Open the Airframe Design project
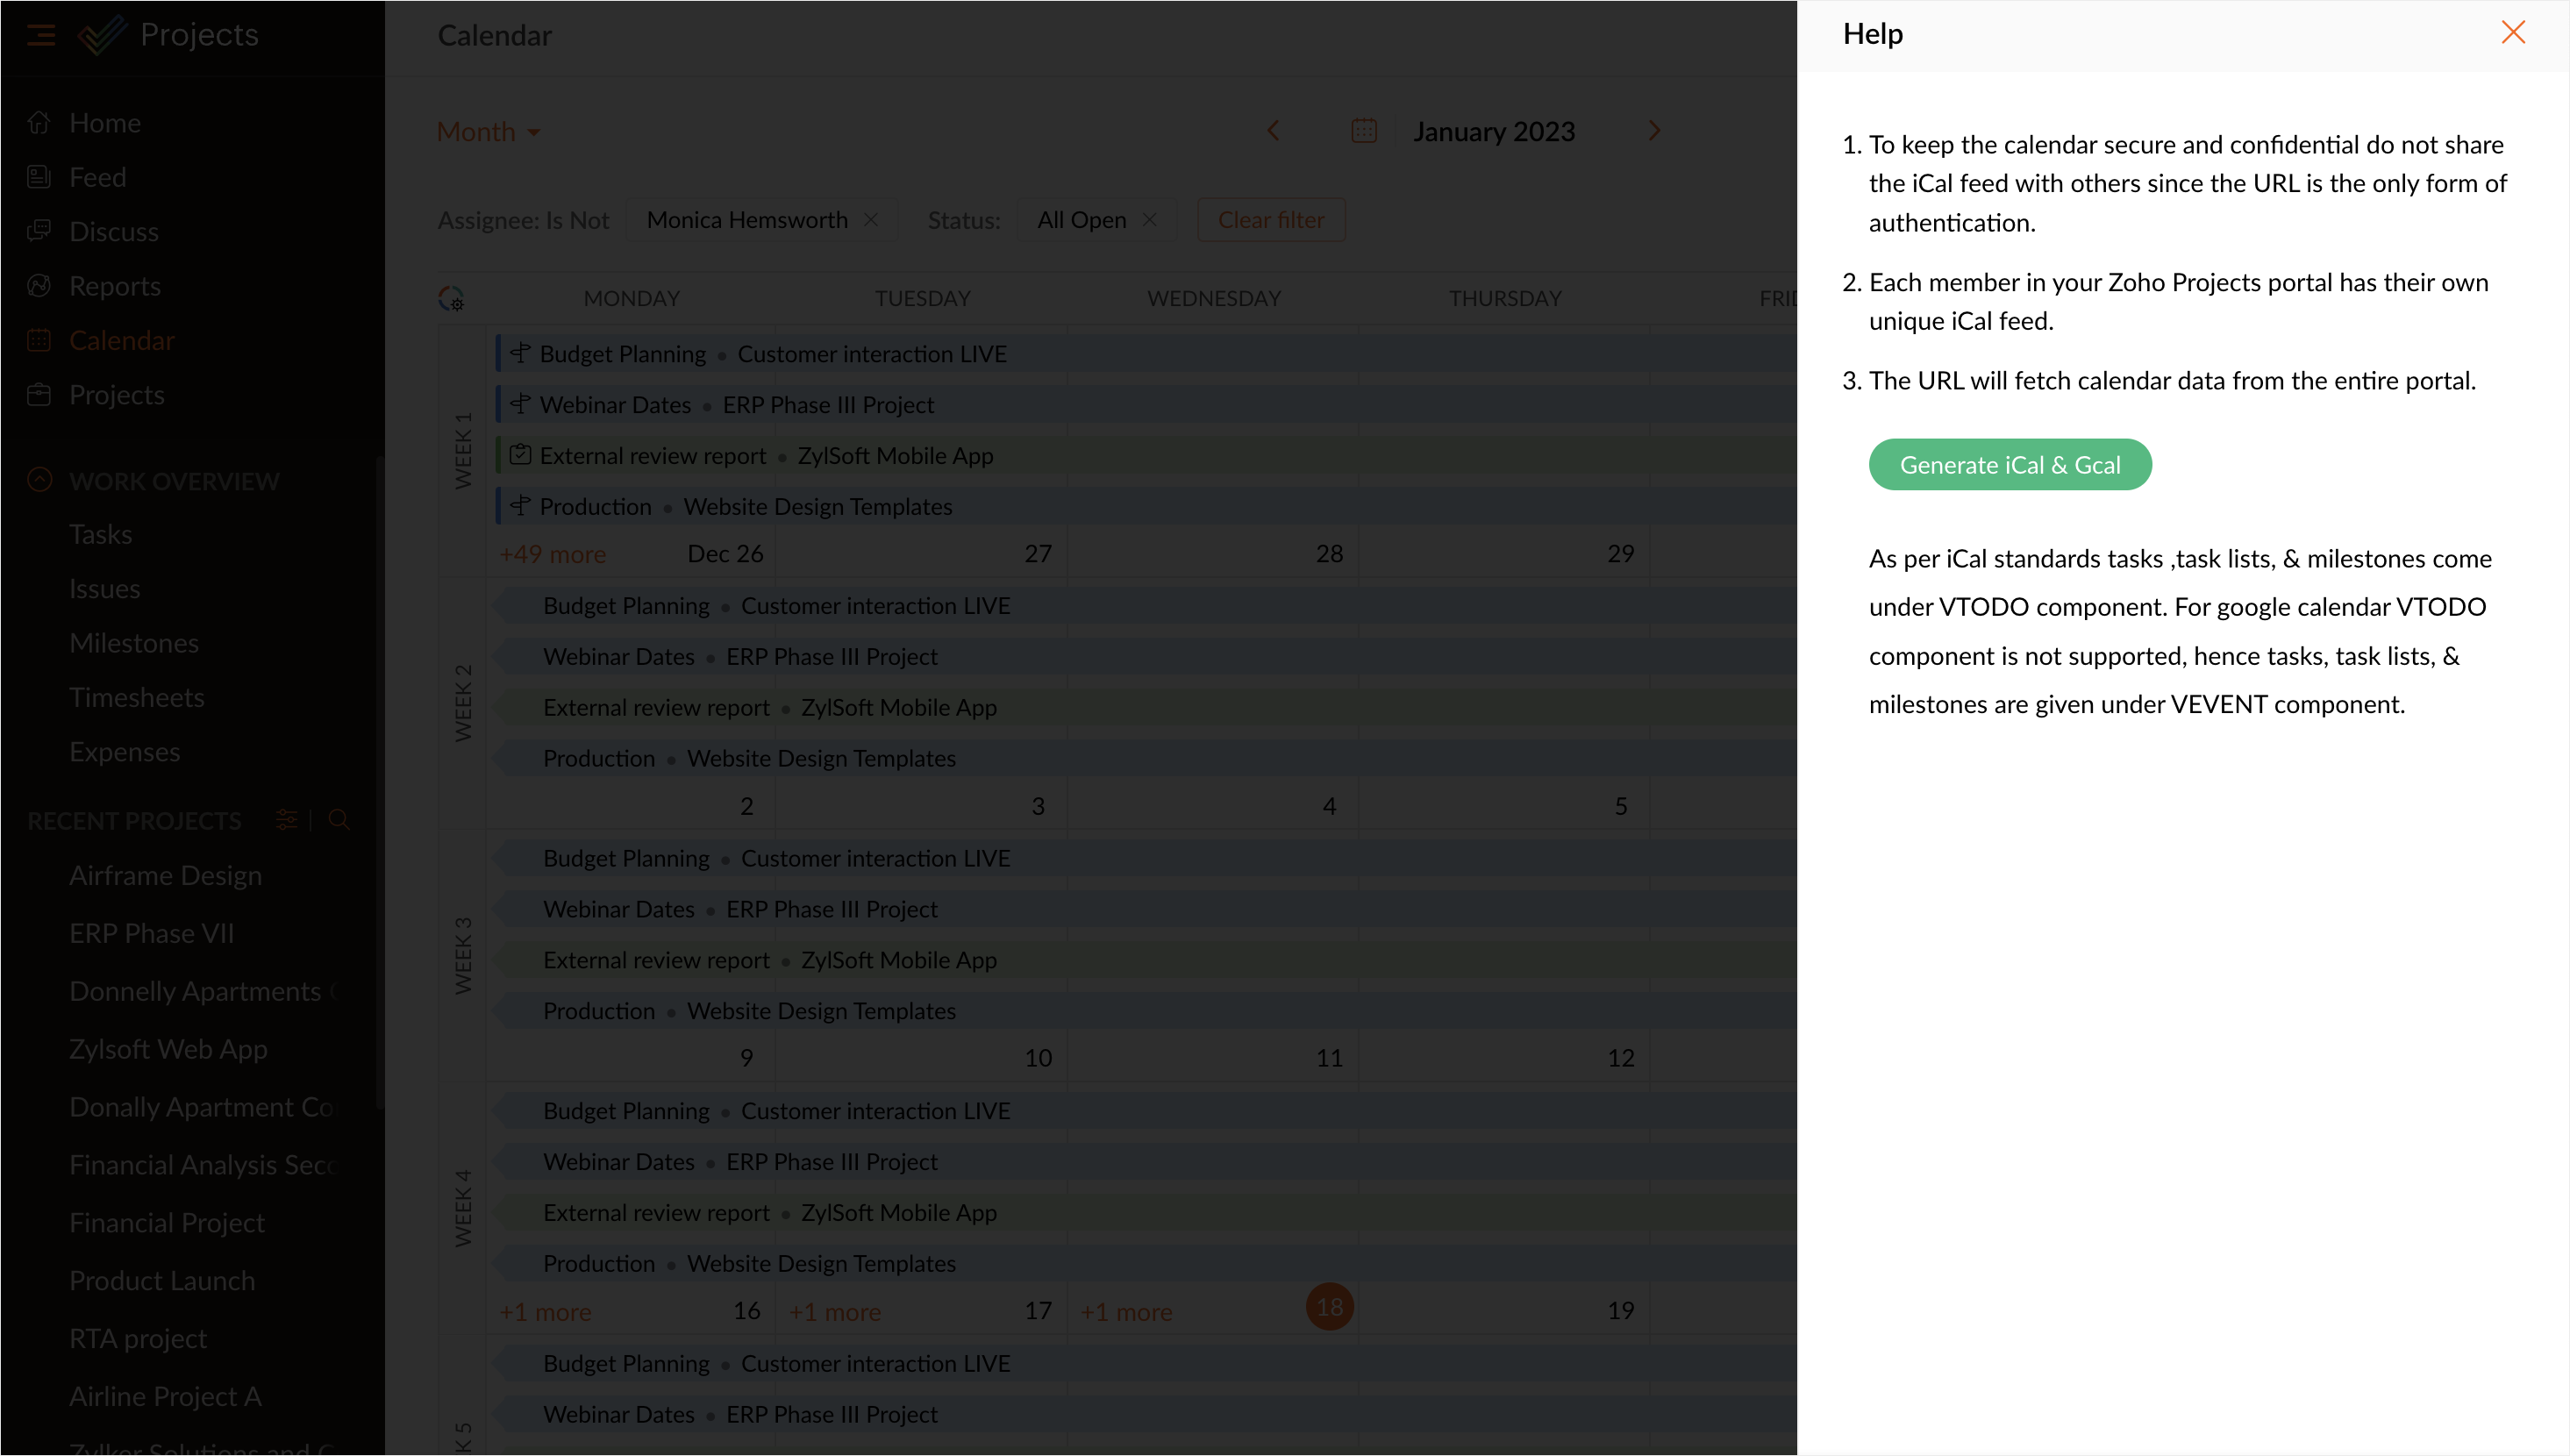This screenshot has width=2570, height=1456. 165,875
